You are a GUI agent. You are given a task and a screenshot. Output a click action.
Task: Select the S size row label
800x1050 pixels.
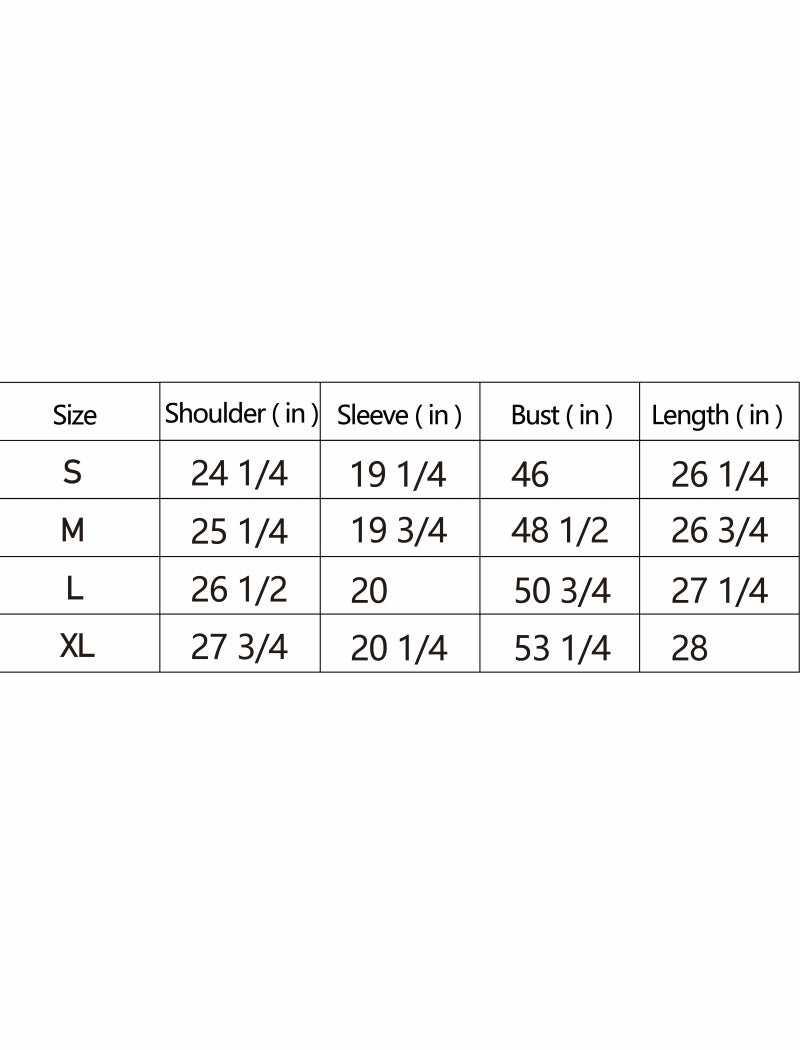(72, 472)
